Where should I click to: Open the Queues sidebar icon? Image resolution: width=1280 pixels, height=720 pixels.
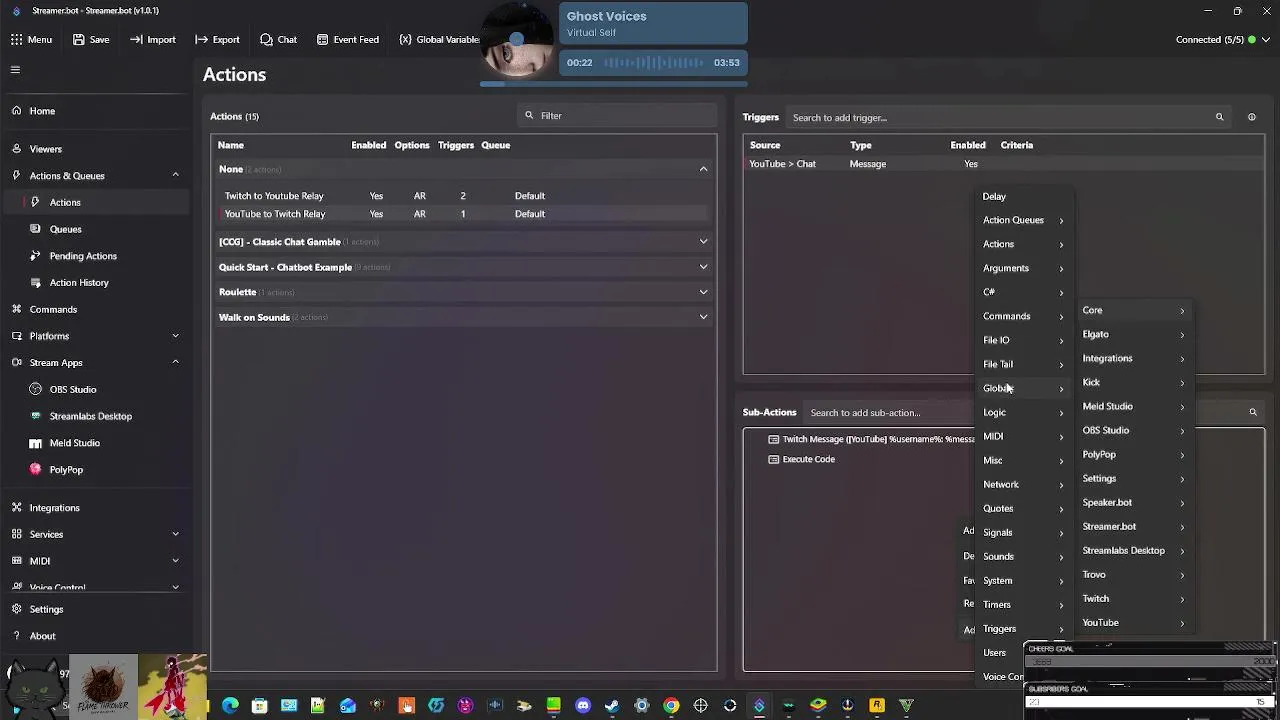36,229
